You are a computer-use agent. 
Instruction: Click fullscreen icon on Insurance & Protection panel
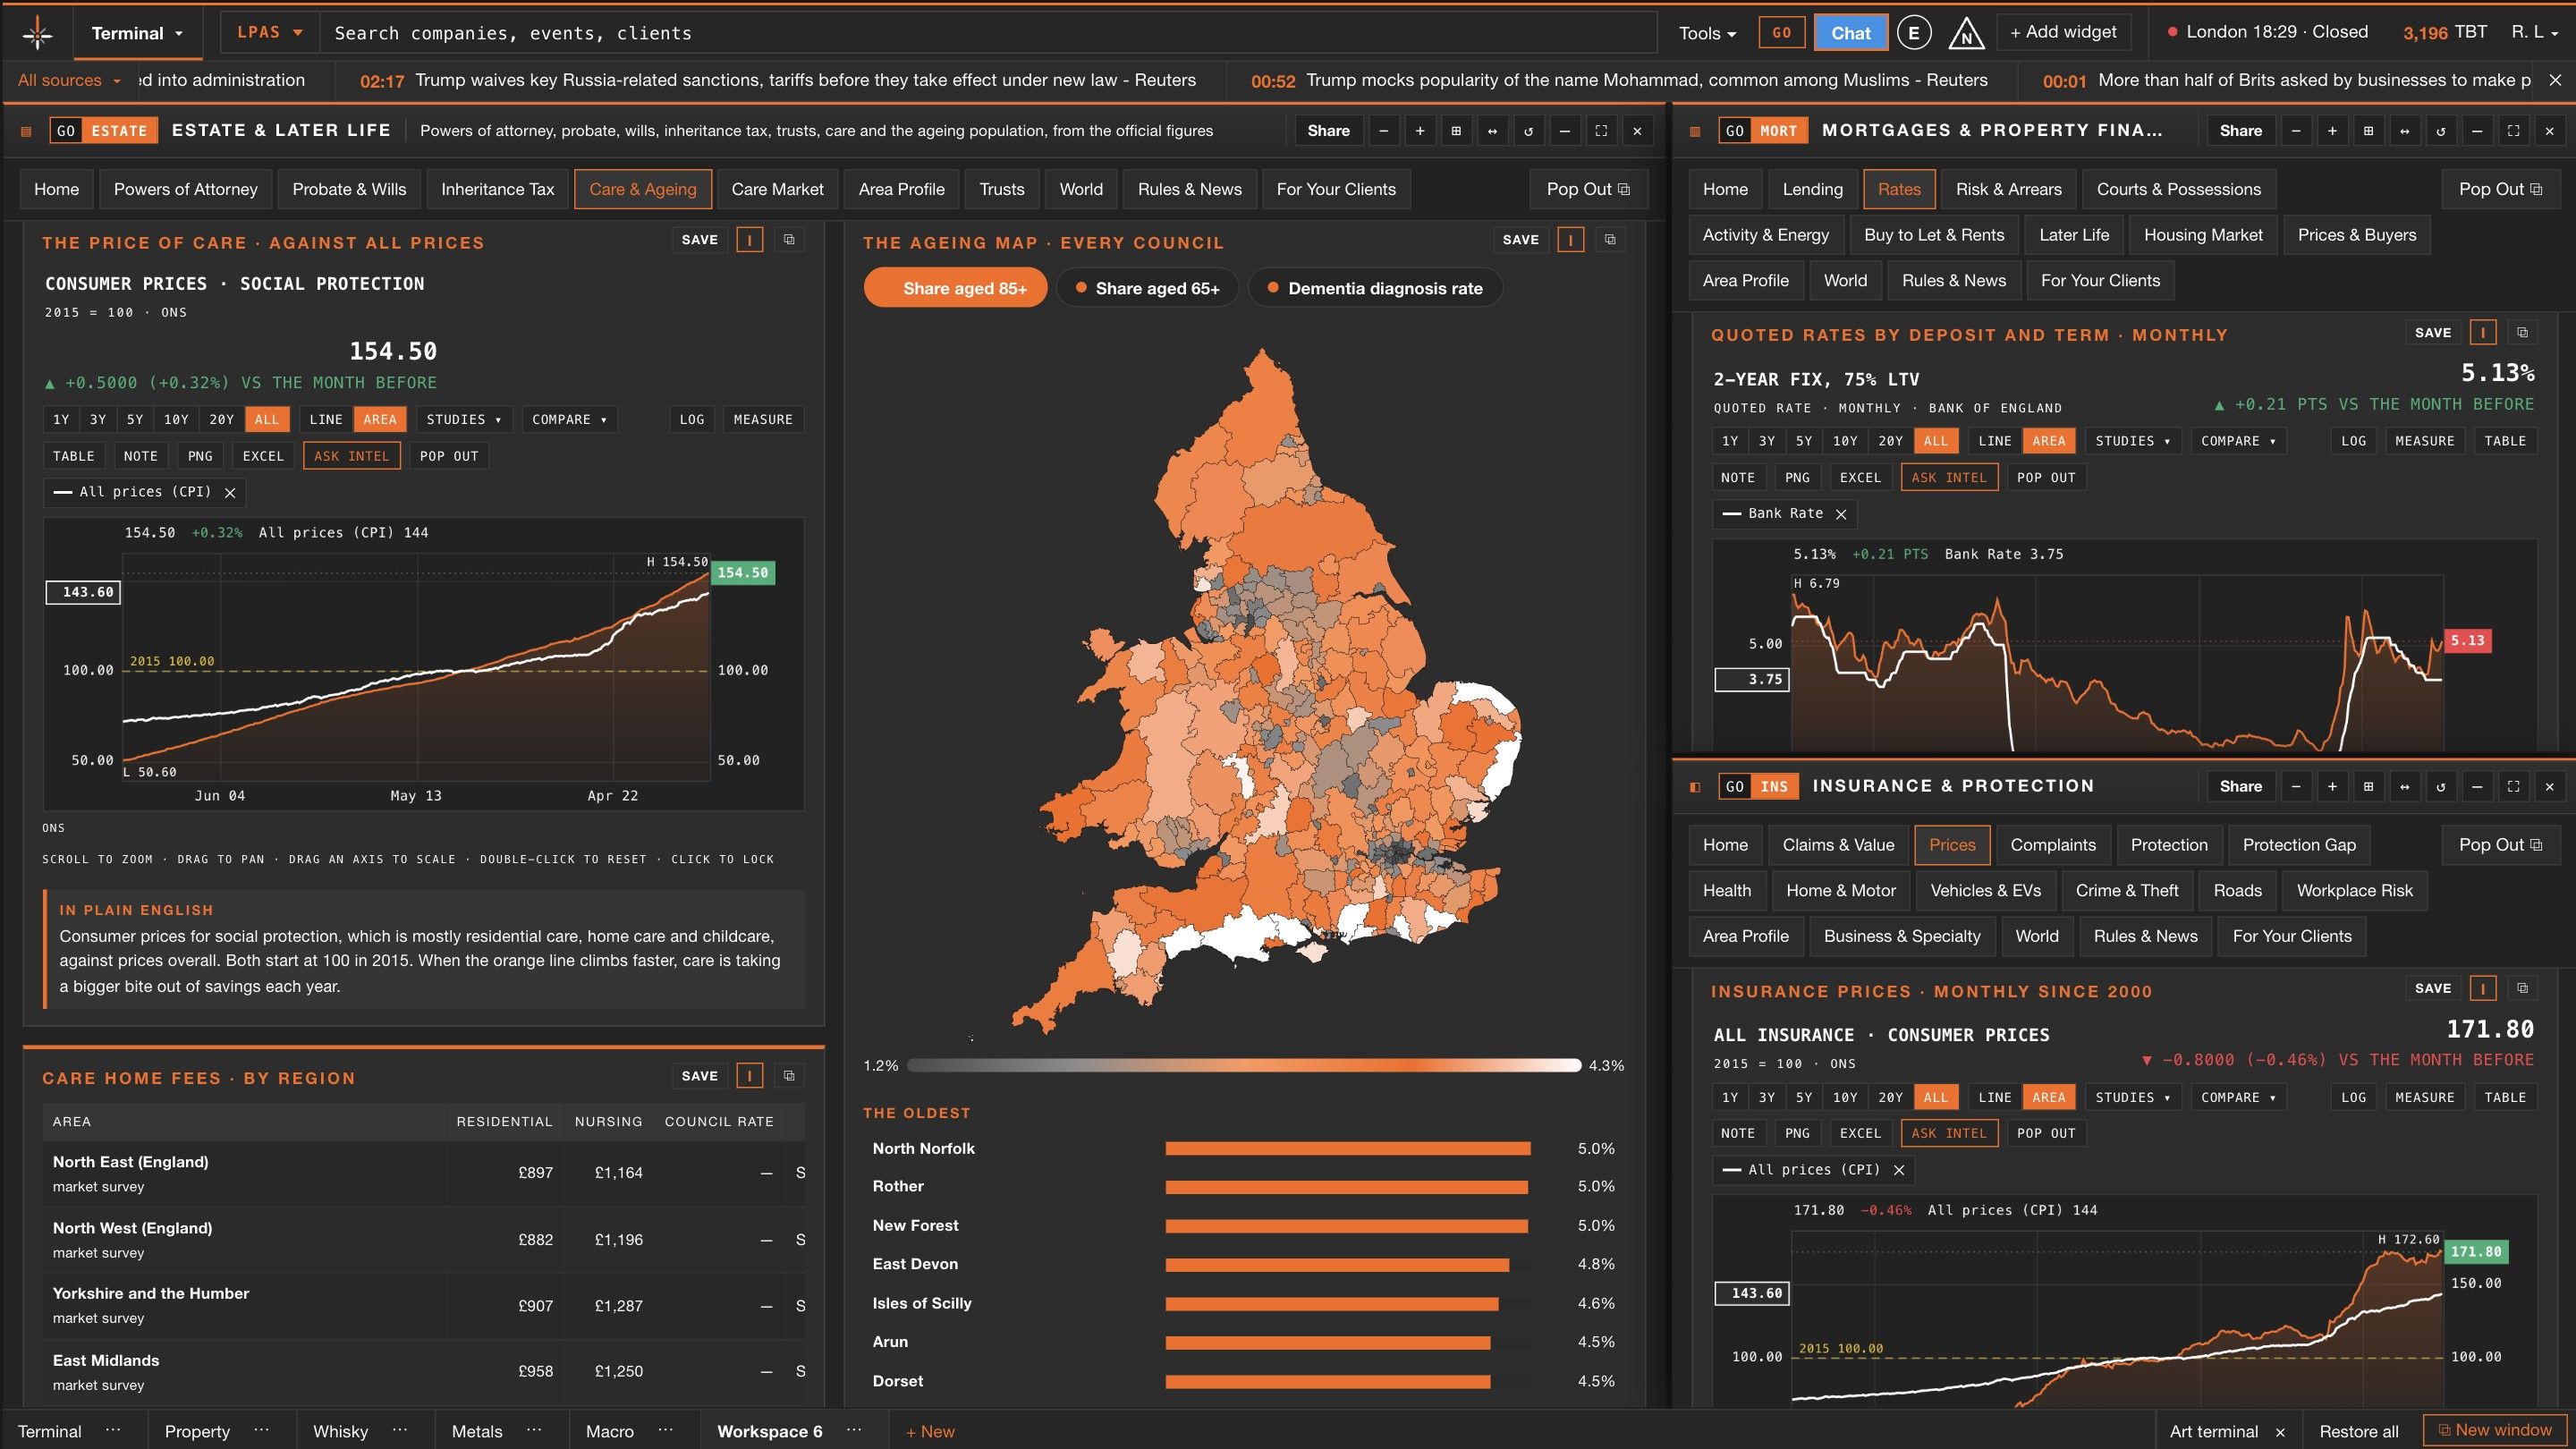[2513, 787]
